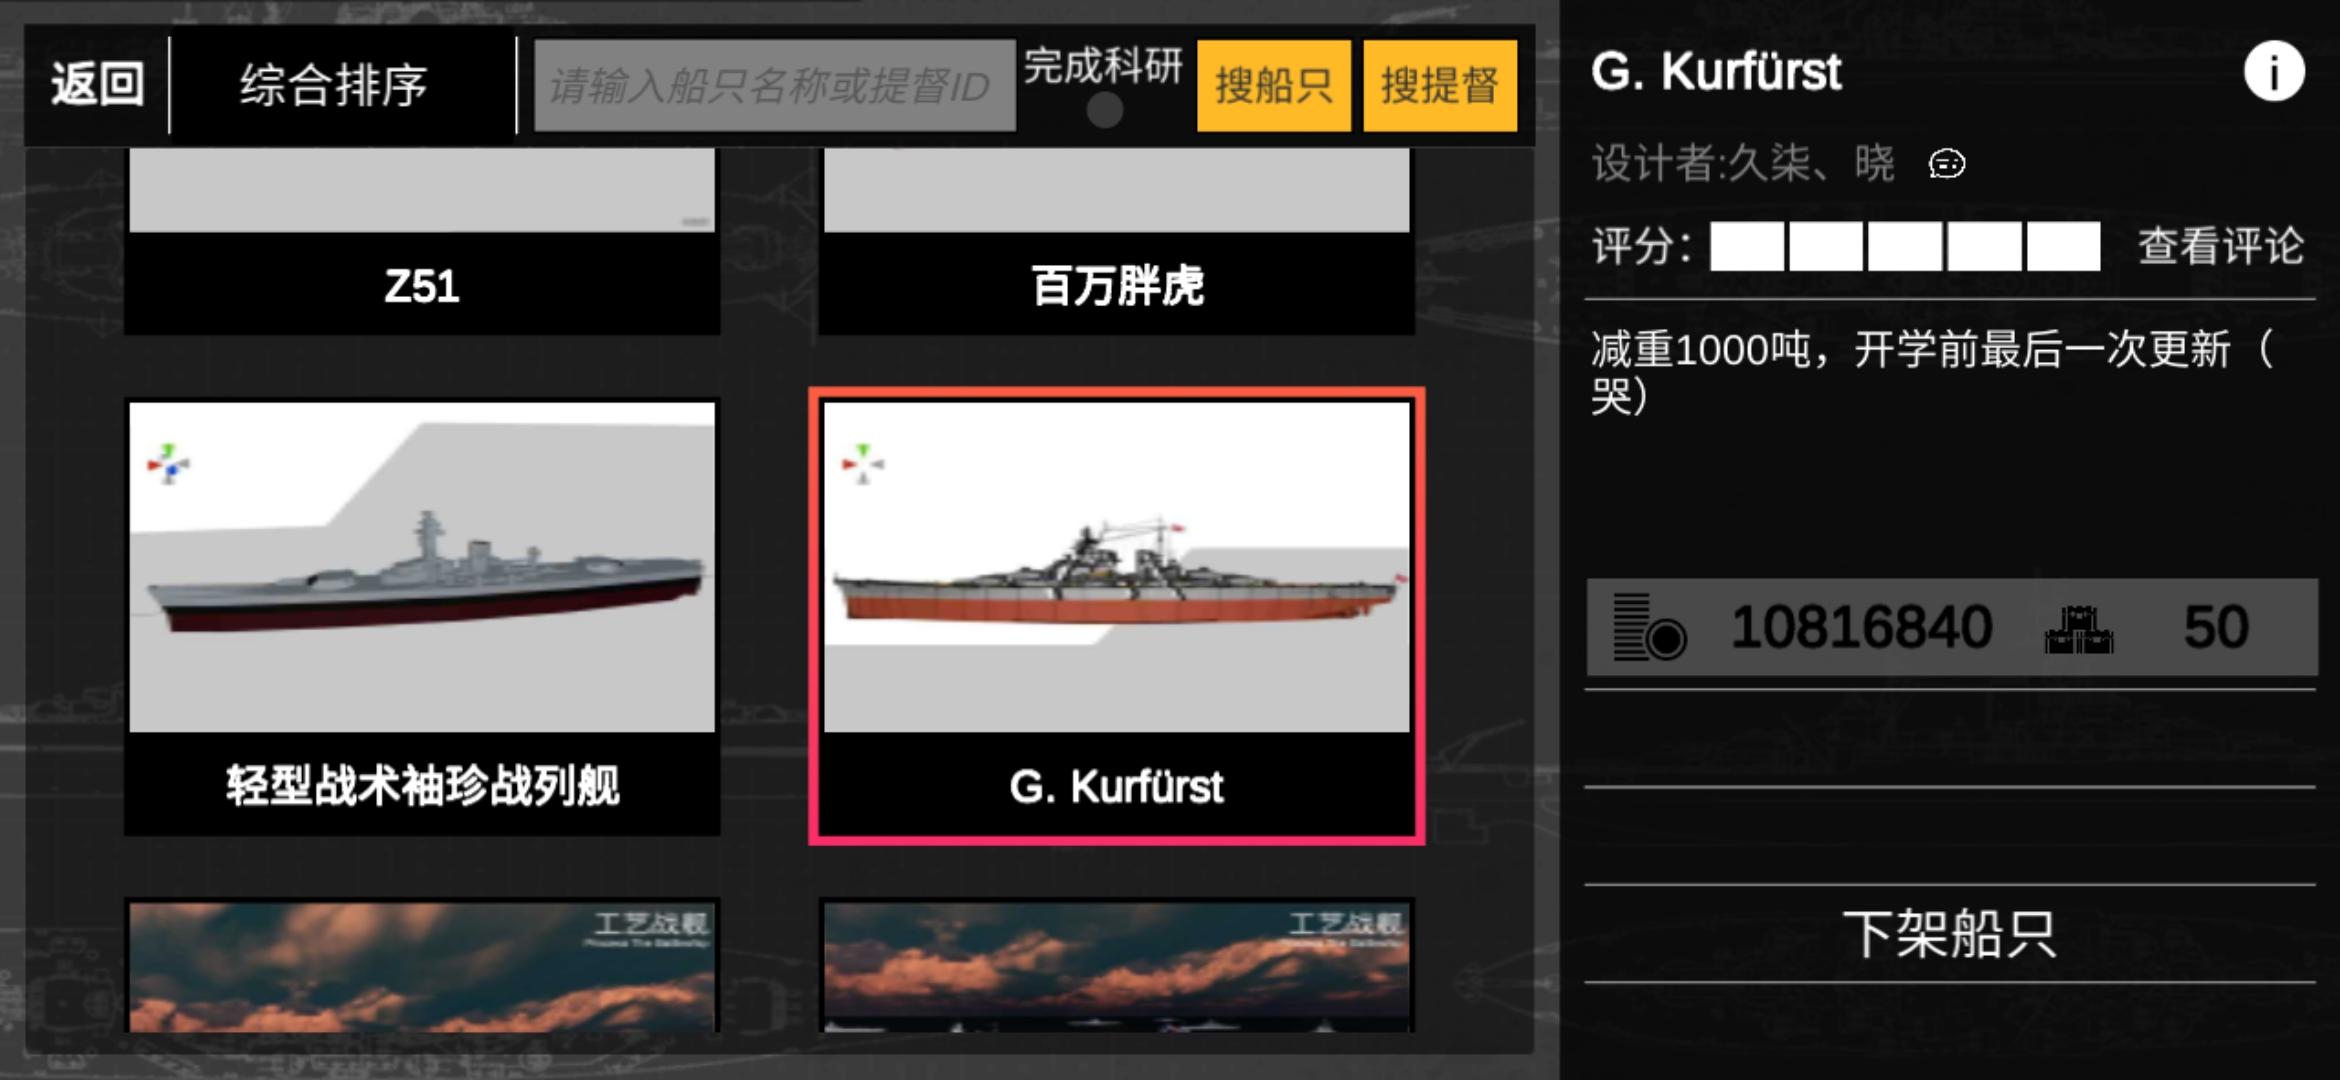Select the fifth rating star block
This screenshot has width=2340, height=1080.
click(x=2063, y=247)
